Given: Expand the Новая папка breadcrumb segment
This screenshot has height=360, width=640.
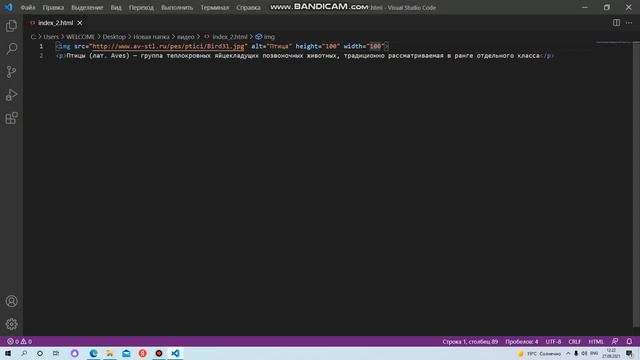Looking at the screenshot, I should [x=151, y=37].
